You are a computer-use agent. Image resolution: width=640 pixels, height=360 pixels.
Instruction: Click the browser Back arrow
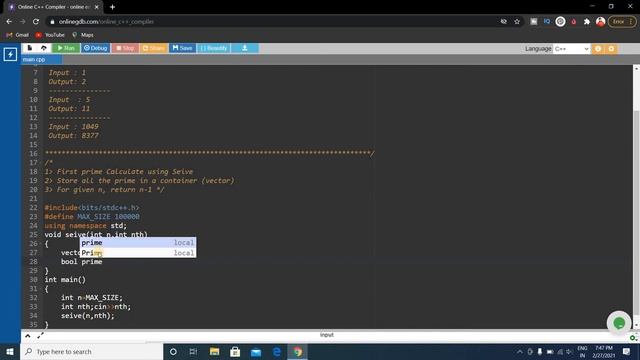coord(9,22)
